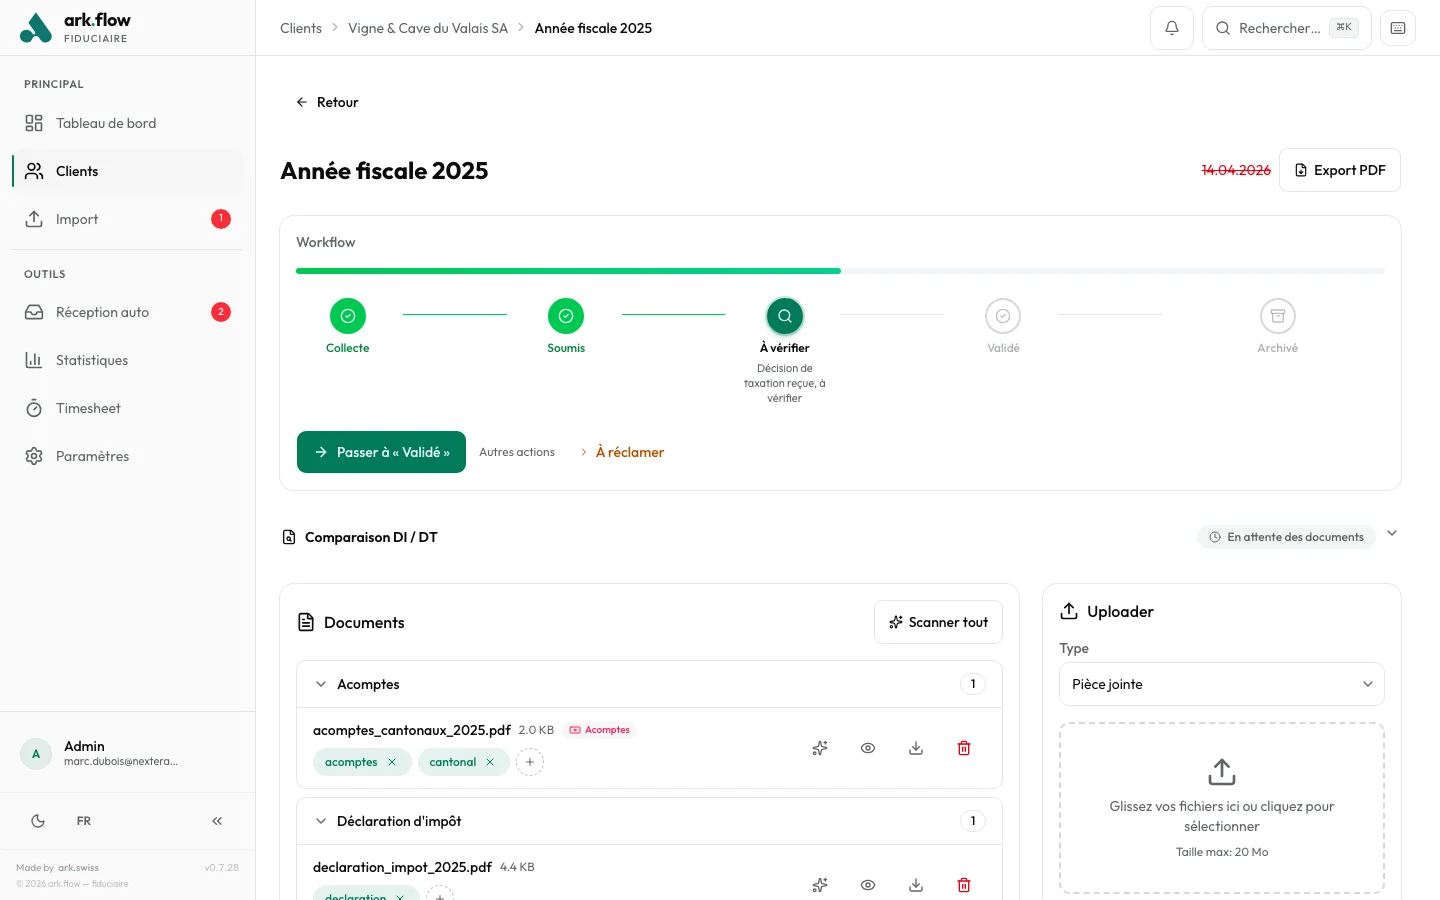Click the file upload drop zone
The image size is (1440, 900).
[1221, 808]
